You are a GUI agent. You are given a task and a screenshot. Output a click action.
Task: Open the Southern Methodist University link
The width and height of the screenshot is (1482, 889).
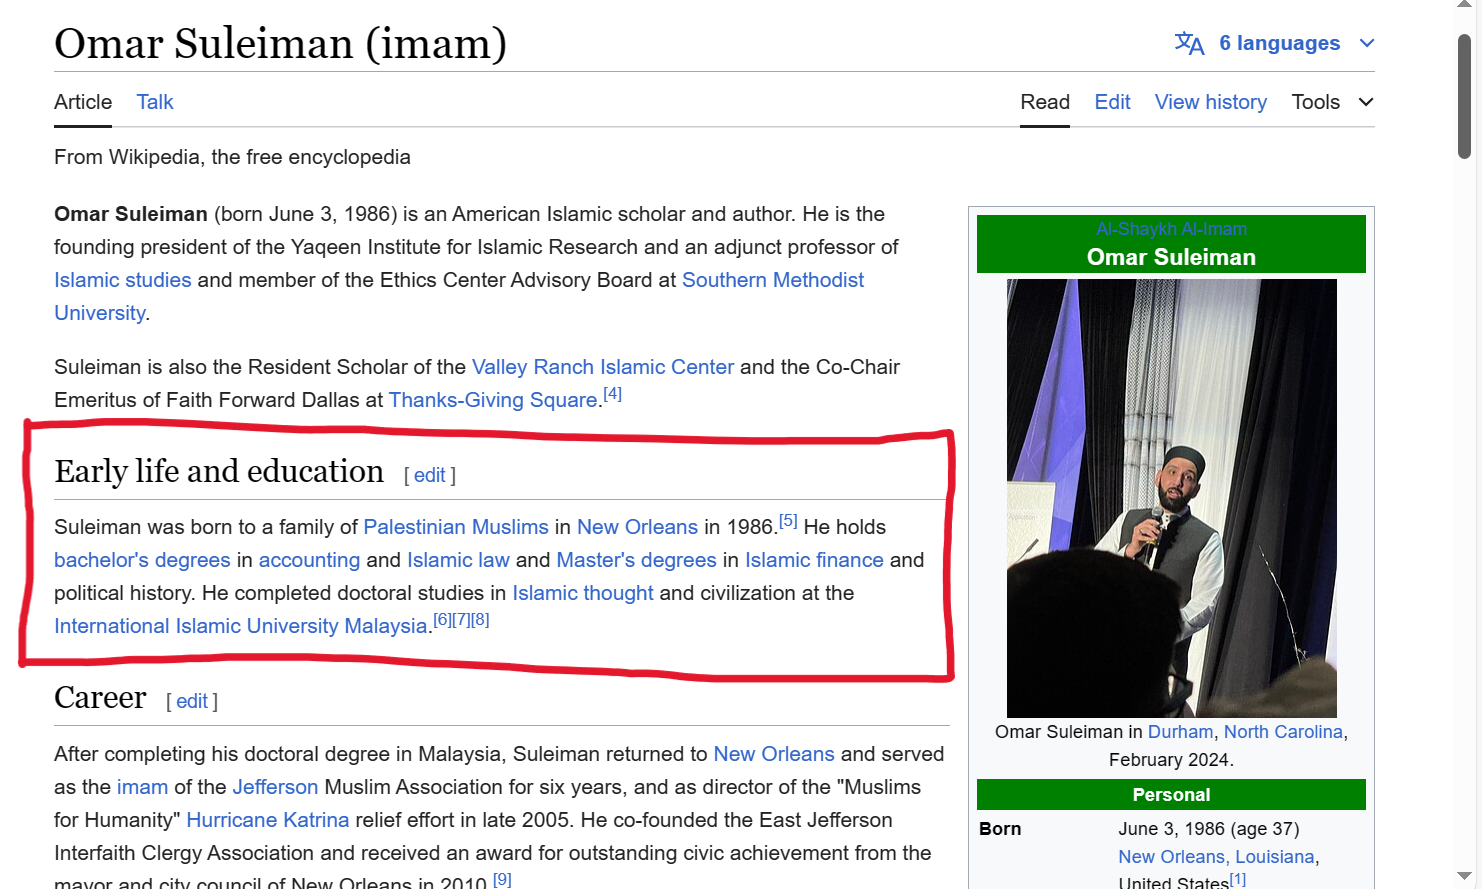click(772, 280)
